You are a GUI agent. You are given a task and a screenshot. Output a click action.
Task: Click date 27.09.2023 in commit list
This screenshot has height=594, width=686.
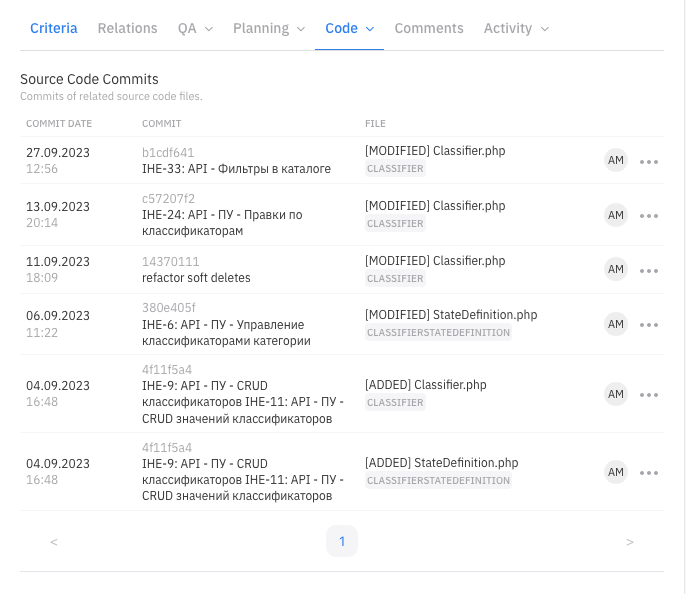click(58, 153)
